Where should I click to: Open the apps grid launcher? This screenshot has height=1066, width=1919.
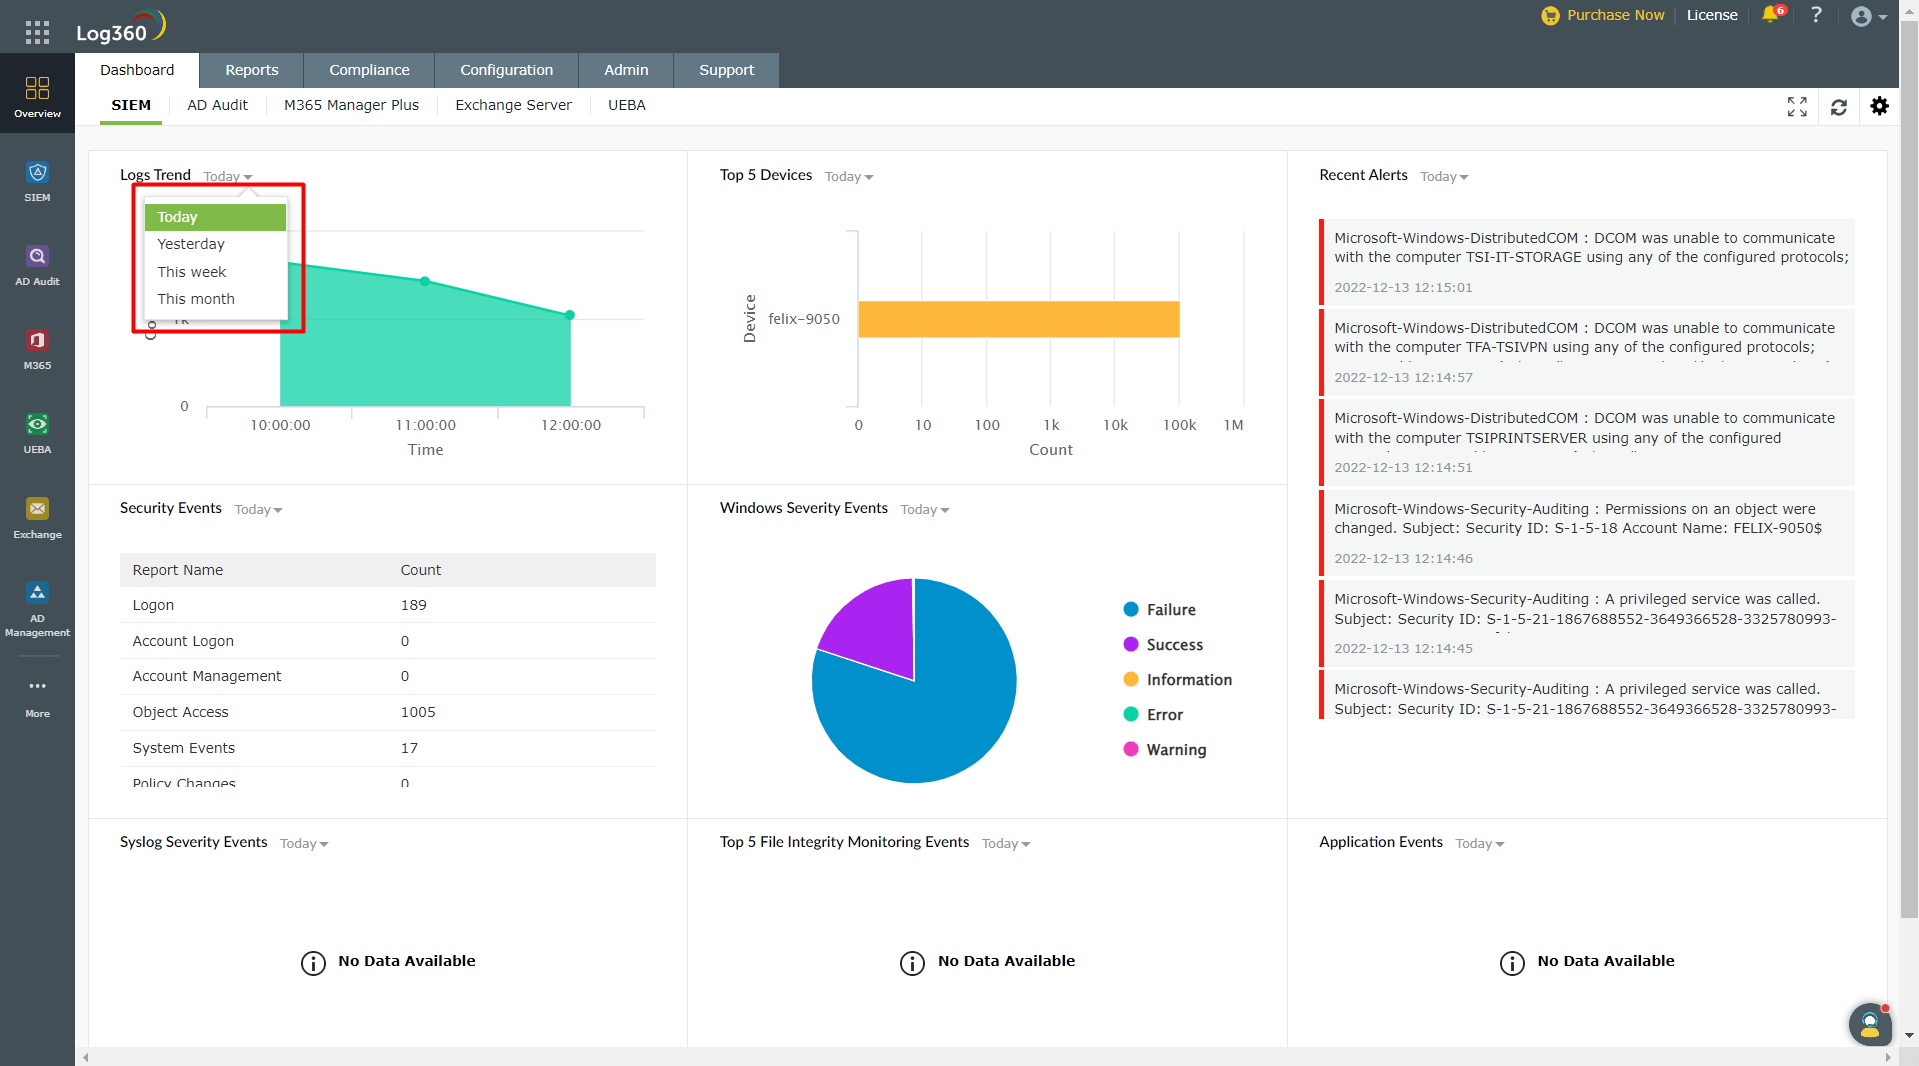pos(37,32)
